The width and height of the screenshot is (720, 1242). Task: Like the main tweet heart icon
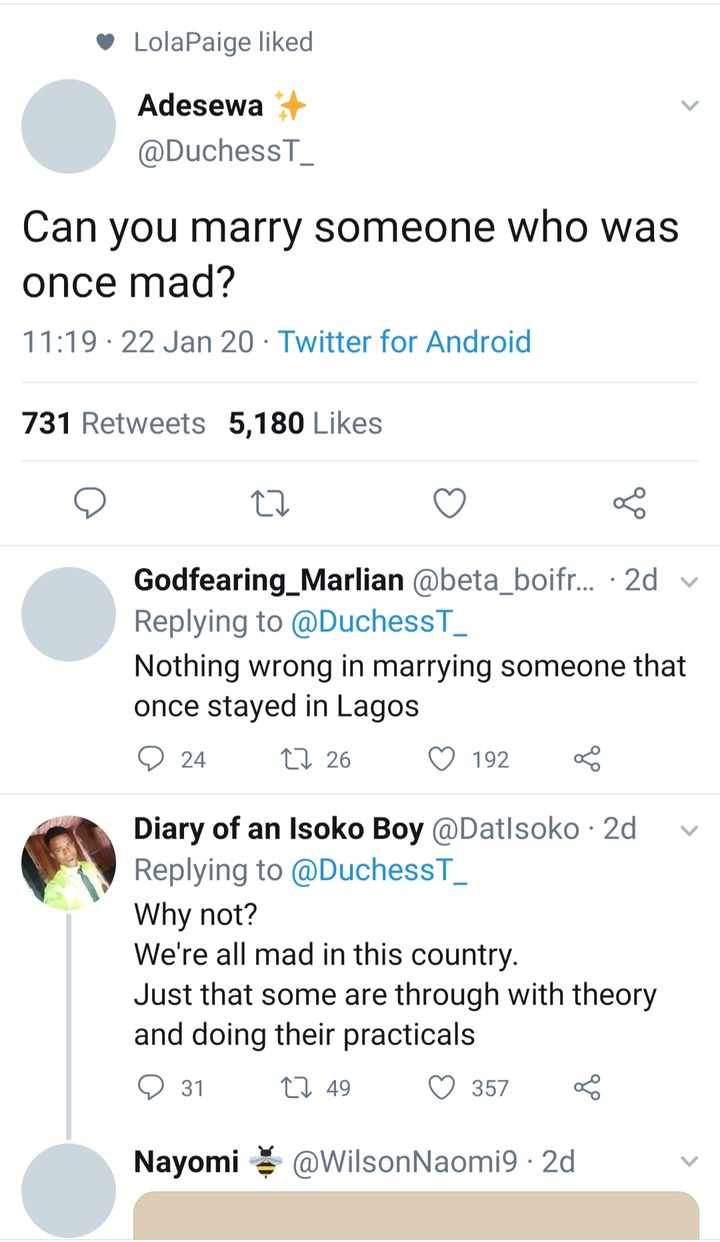click(x=449, y=504)
